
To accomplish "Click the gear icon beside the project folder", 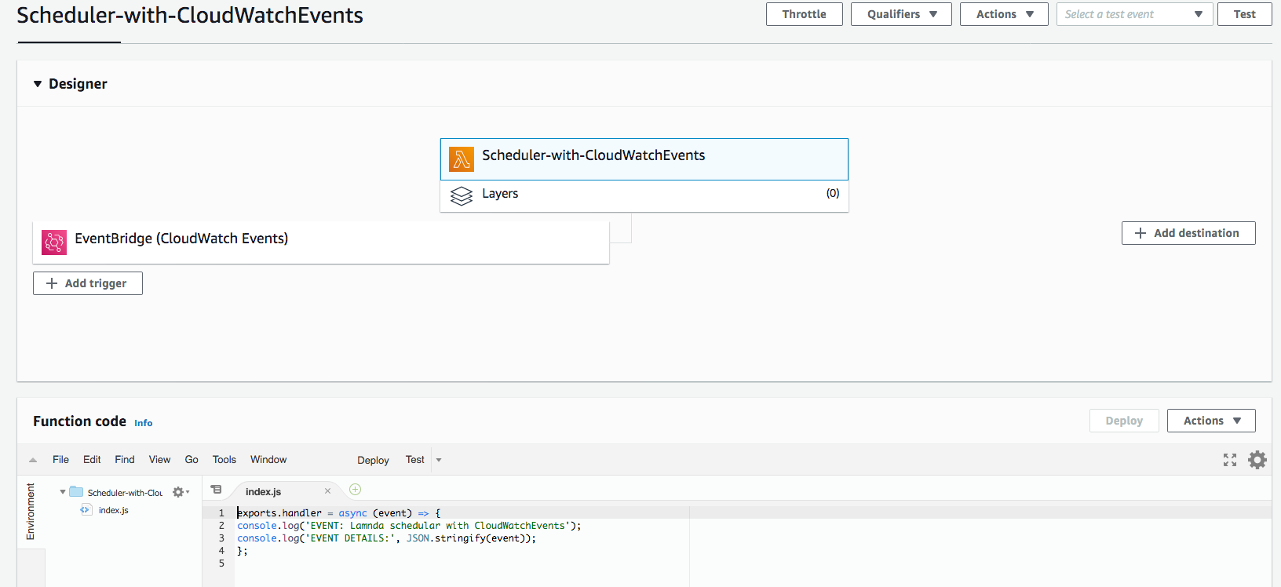I will click(x=177, y=491).
